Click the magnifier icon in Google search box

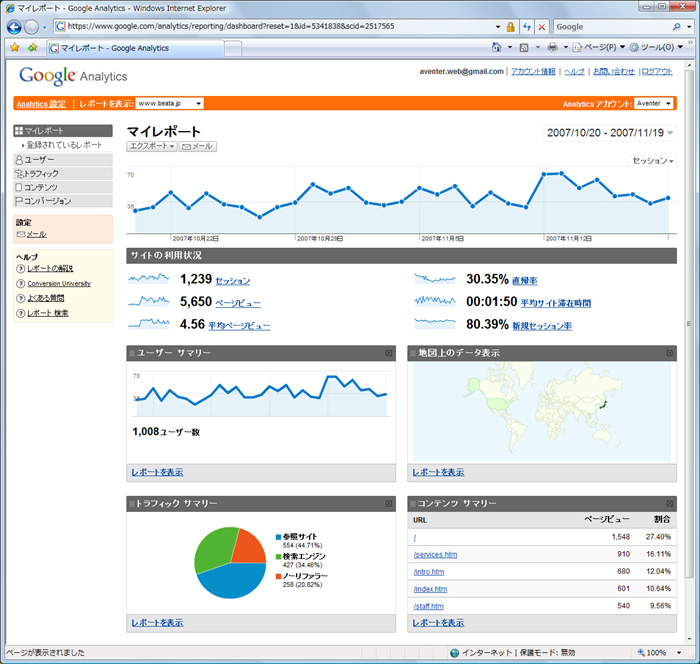pos(677,27)
